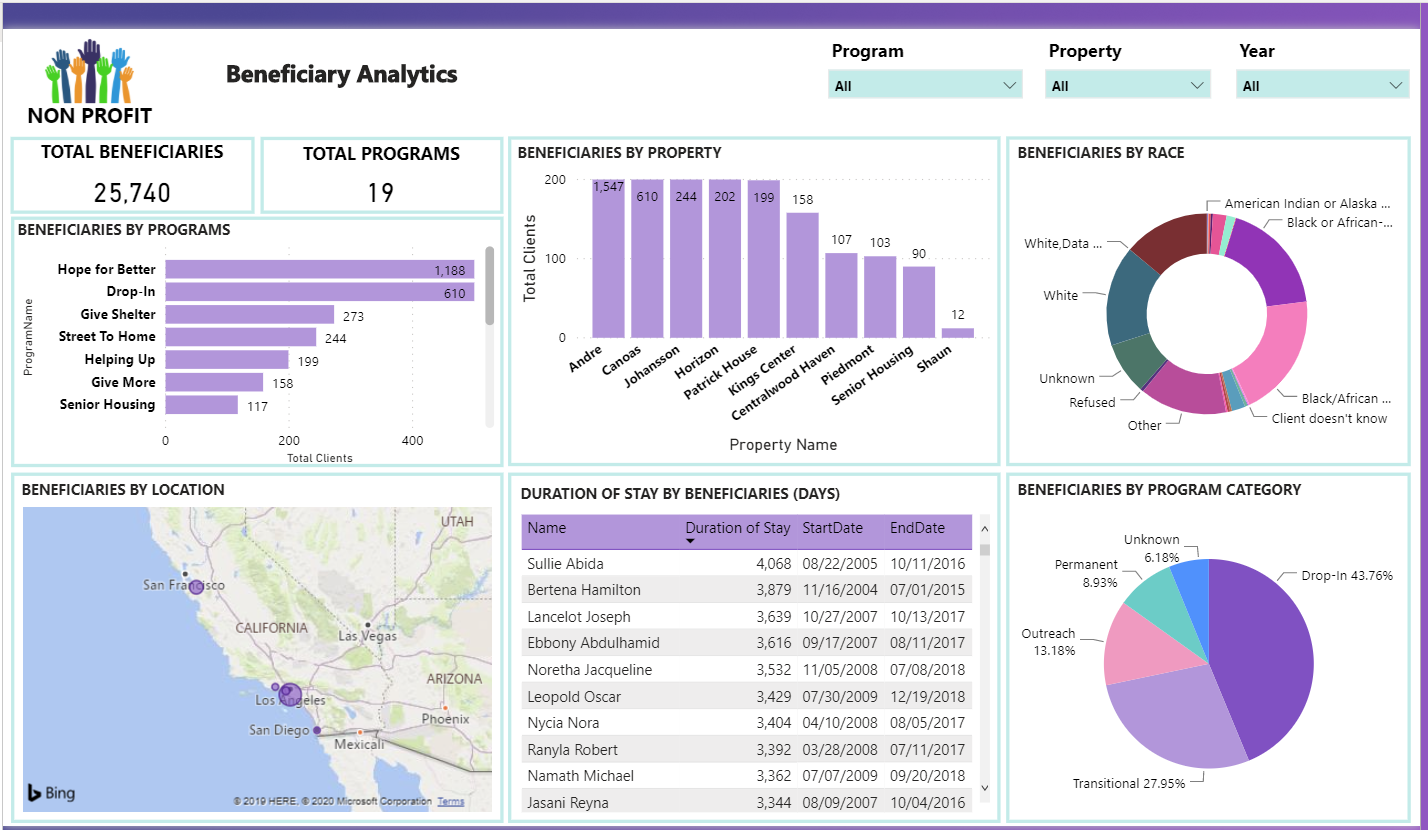
Task: Select the Give Shelter bar
Action: 250,314
